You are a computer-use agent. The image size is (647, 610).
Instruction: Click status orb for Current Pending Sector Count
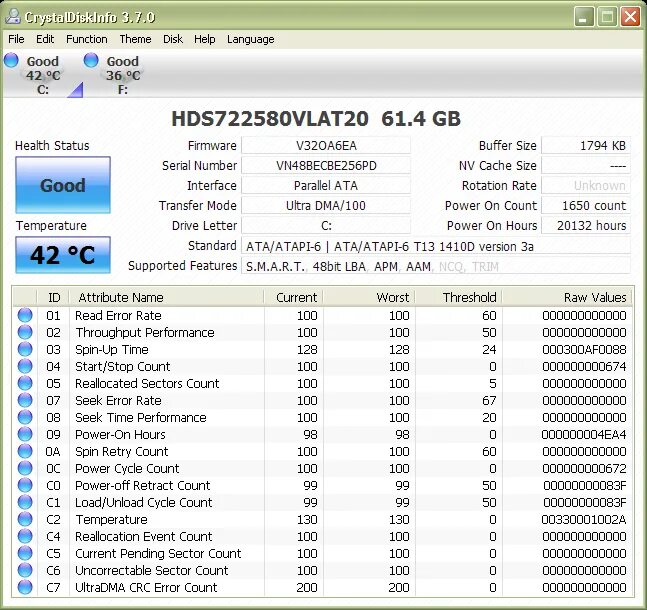click(x=25, y=553)
